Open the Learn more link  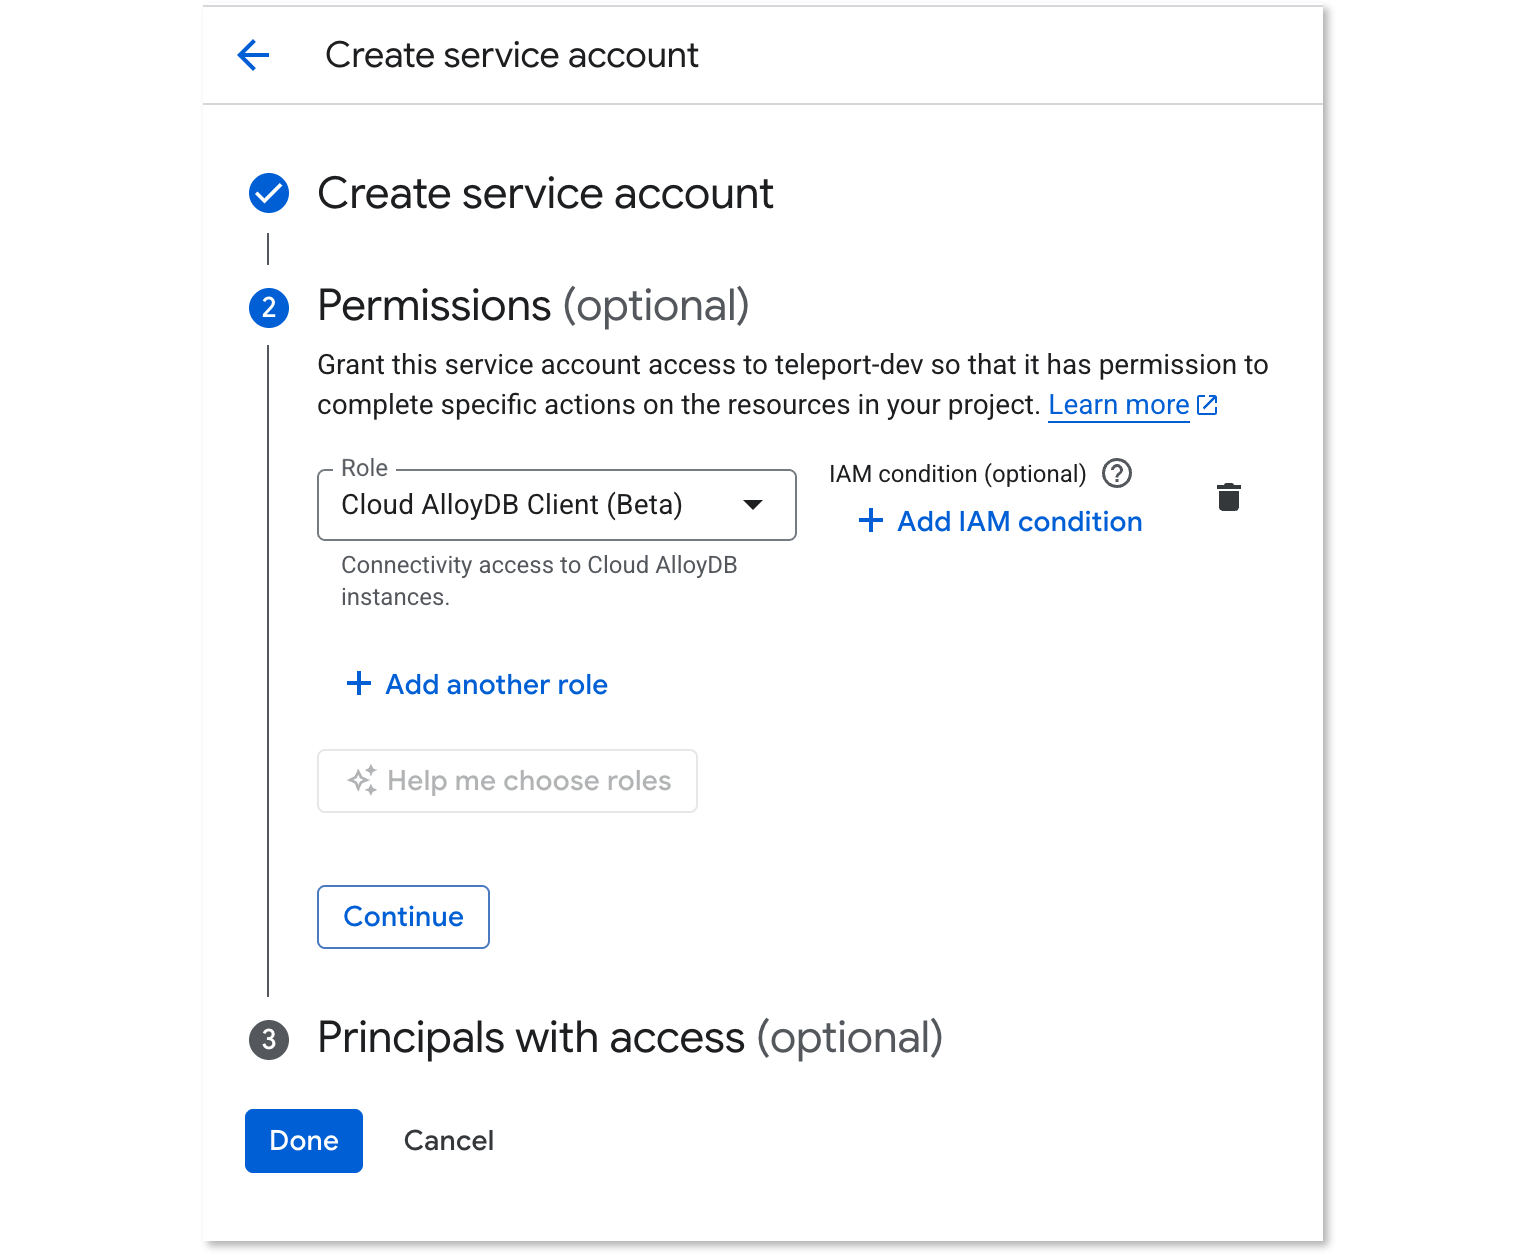click(1118, 405)
